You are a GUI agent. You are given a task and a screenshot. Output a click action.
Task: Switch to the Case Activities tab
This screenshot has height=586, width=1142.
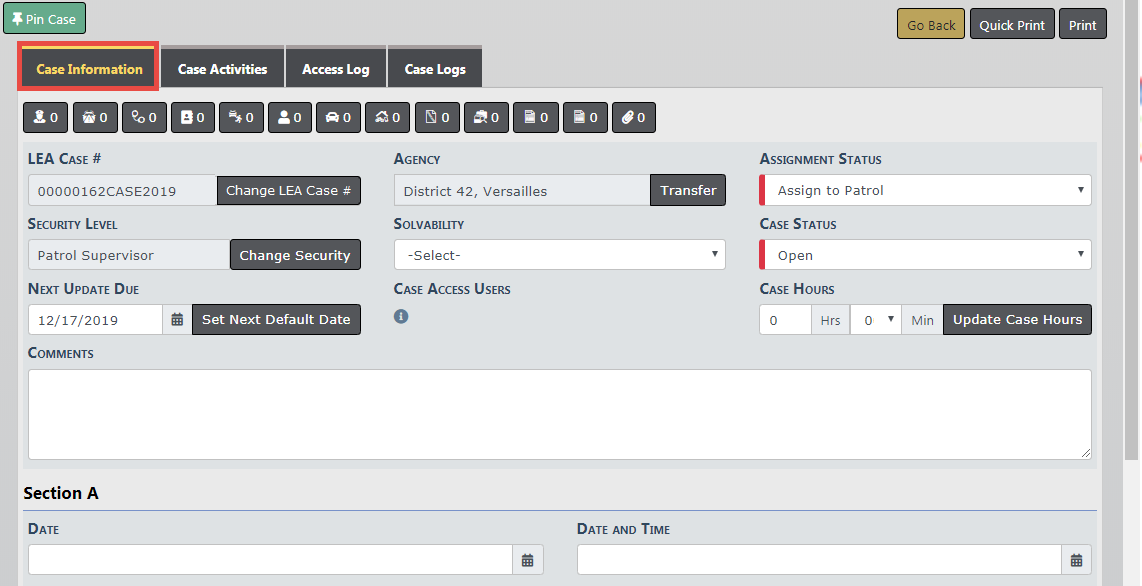[x=222, y=69]
